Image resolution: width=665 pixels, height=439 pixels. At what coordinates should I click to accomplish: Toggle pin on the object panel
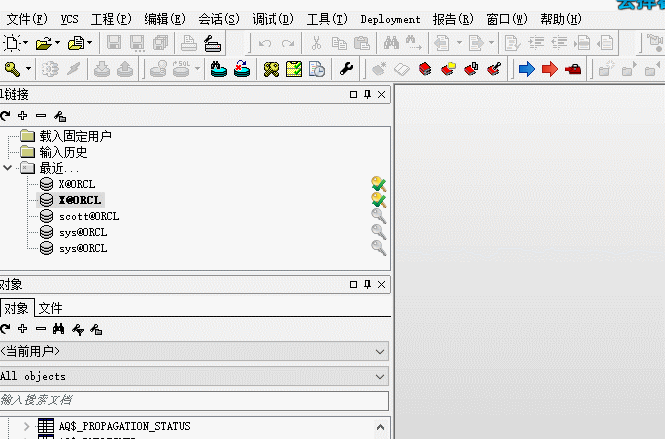(x=367, y=284)
